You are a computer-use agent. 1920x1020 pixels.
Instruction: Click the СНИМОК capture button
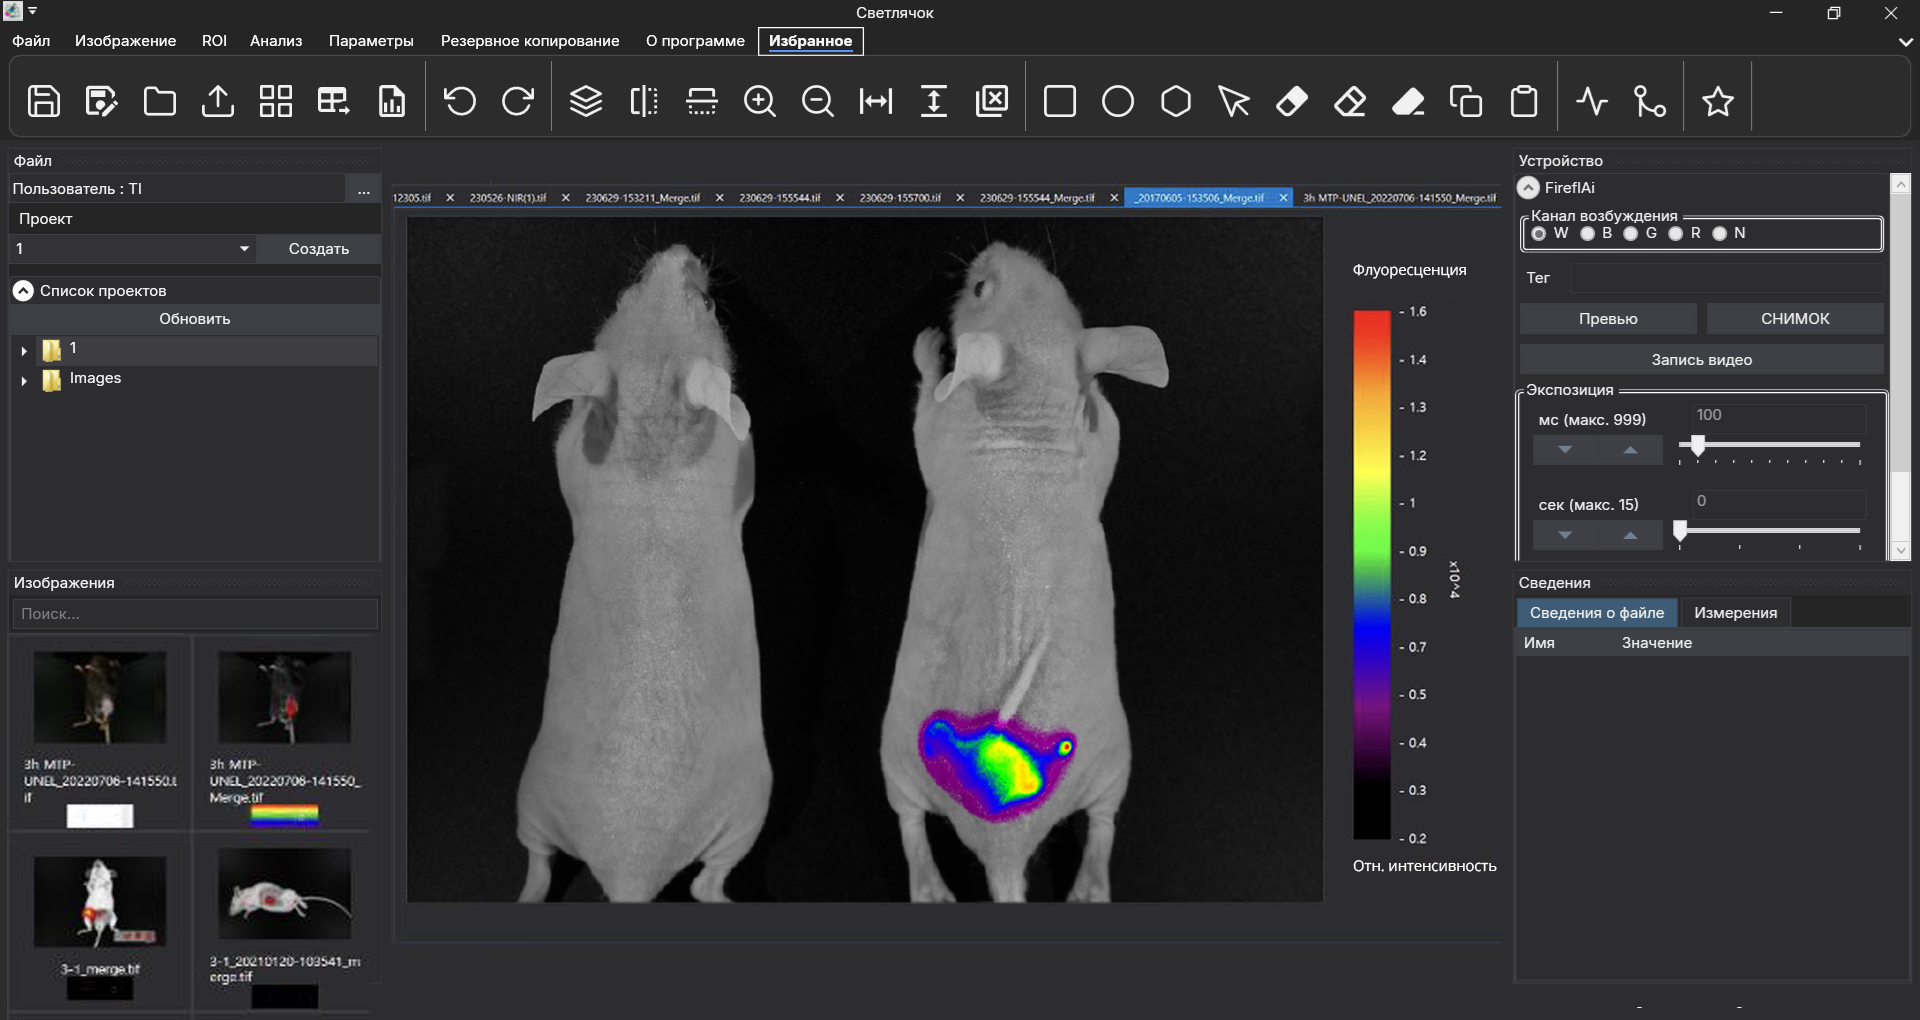coord(1795,319)
